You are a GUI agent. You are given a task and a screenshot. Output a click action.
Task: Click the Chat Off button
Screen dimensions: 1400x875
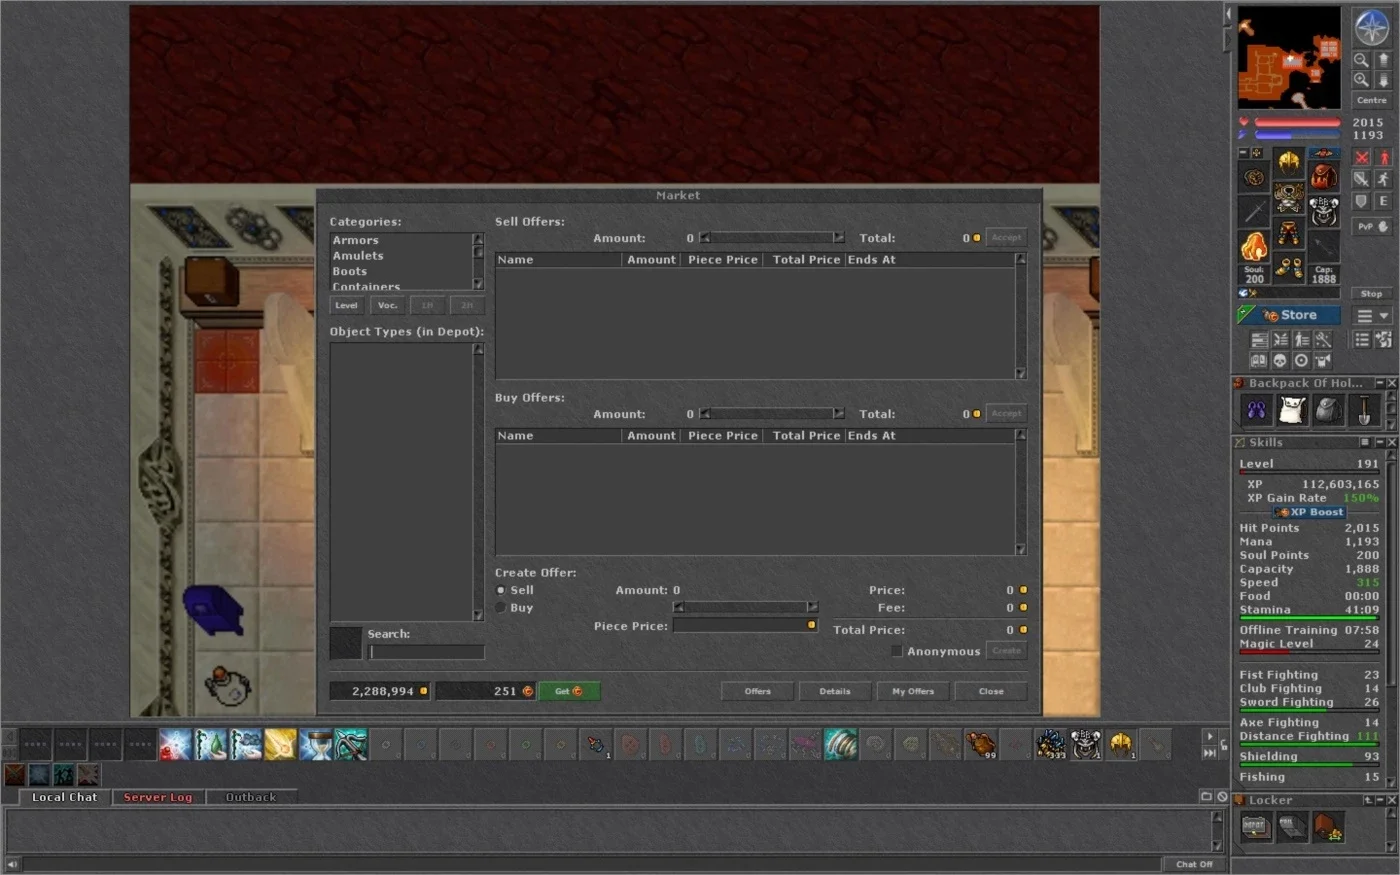click(x=1194, y=864)
